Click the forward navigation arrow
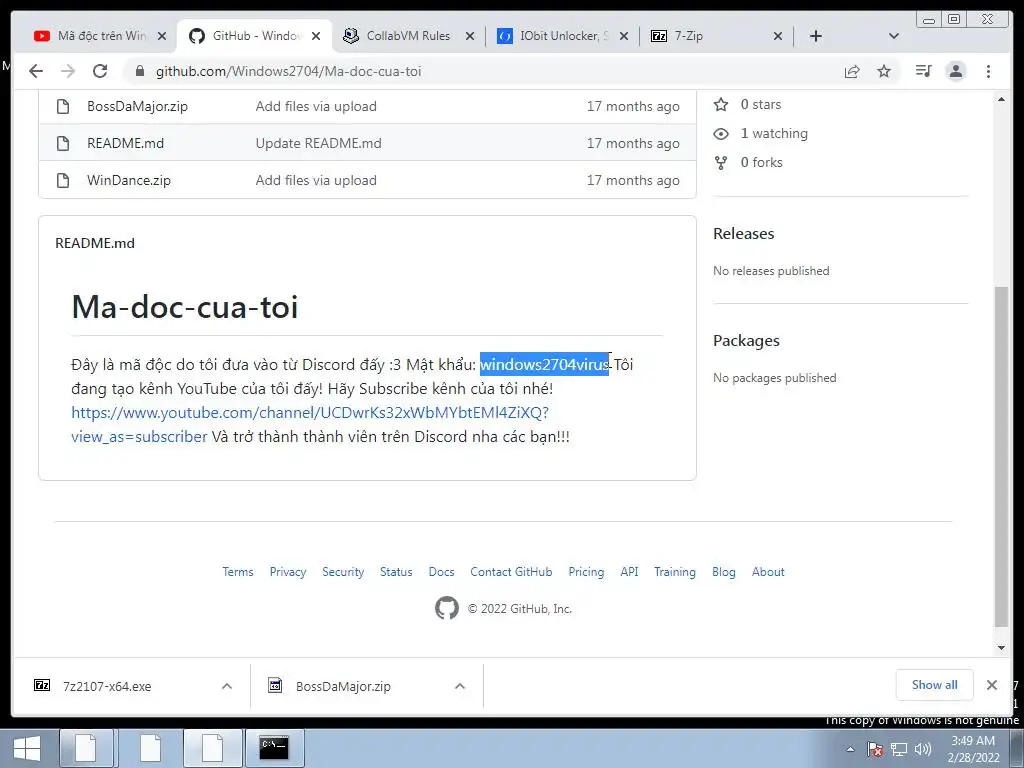This screenshot has height=768, width=1024. [x=68, y=71]
